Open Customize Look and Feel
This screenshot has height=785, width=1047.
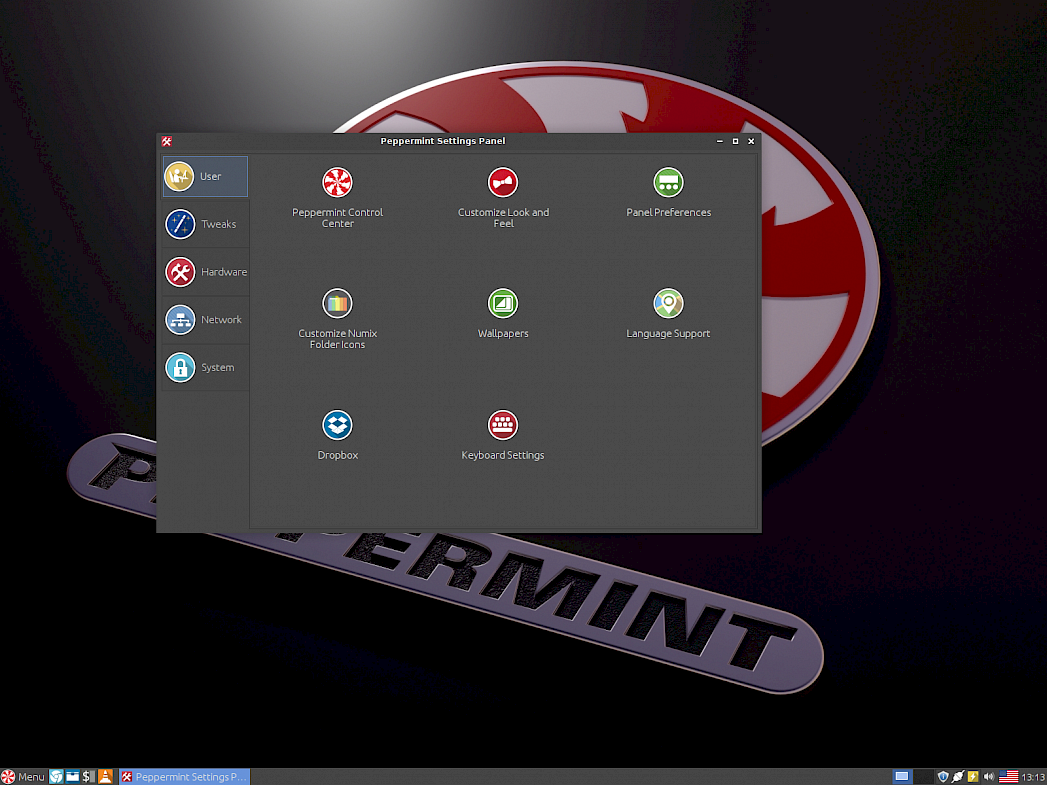(x=503, y=197)
